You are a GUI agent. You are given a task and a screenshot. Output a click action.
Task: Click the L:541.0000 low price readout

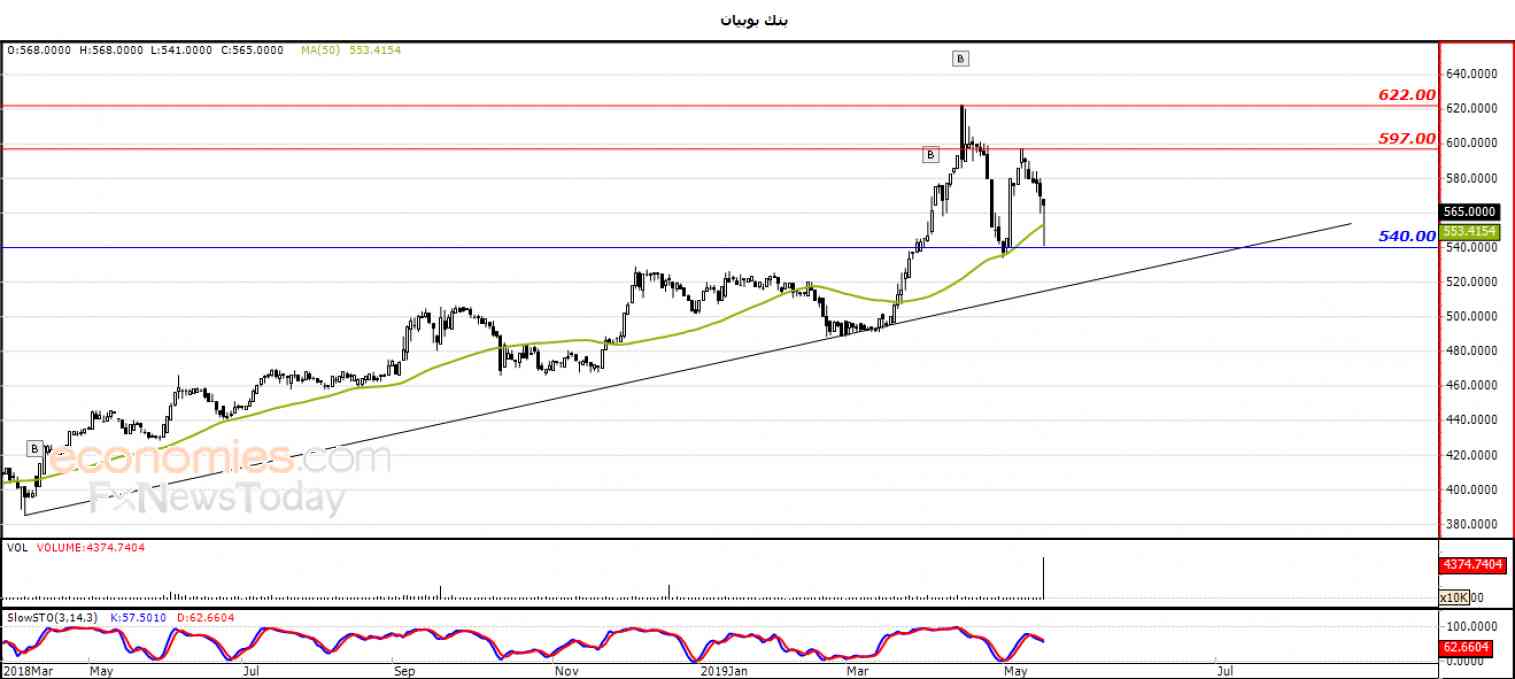pyautogui.click(x=181, y=49)
